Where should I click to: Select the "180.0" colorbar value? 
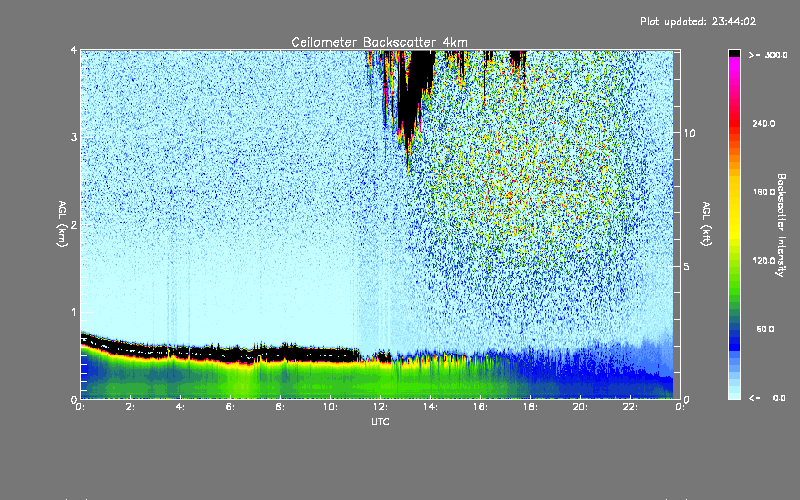click(x=764, y=192)
